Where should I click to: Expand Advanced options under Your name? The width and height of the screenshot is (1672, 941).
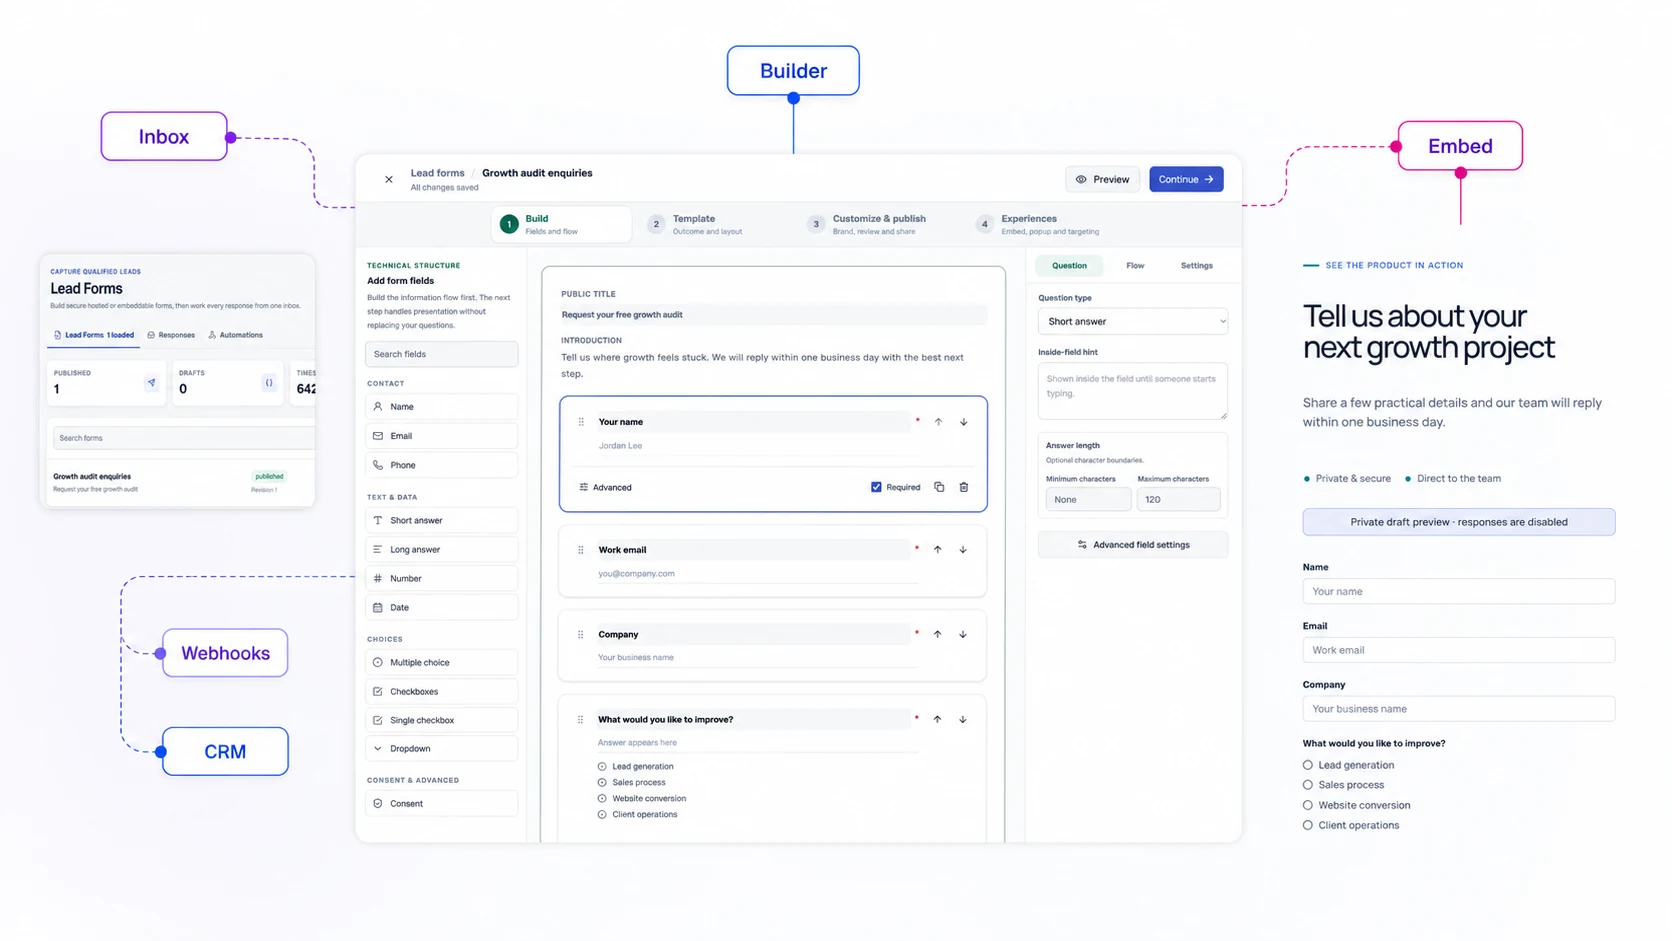click(x=606, y=487)
